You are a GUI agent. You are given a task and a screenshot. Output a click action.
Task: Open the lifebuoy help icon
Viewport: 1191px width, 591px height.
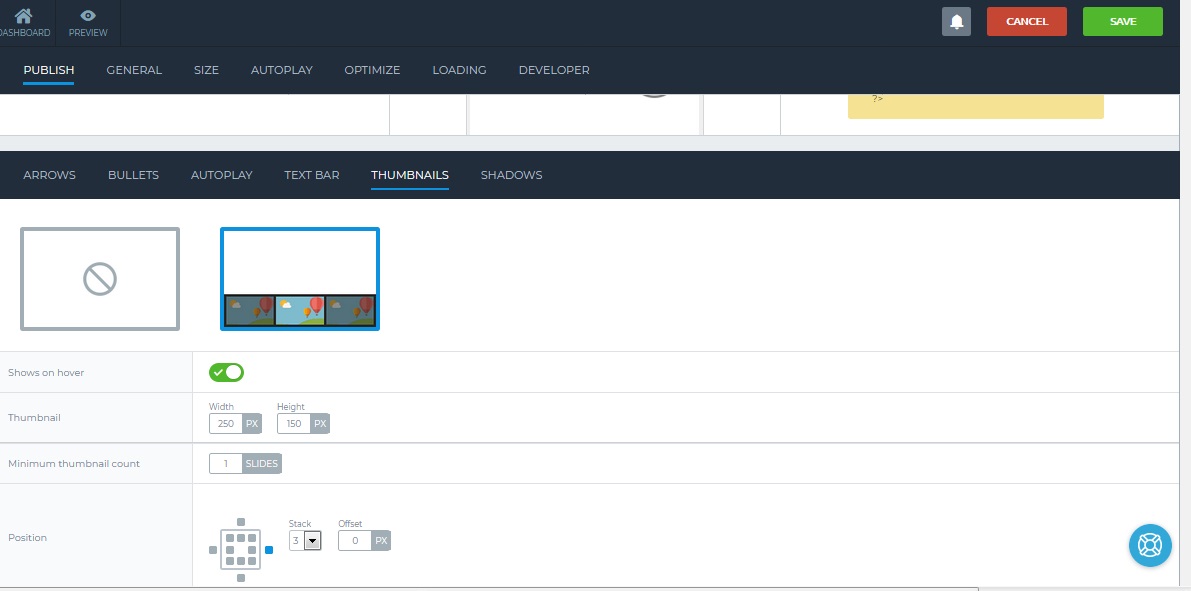tap(1150, 545)
